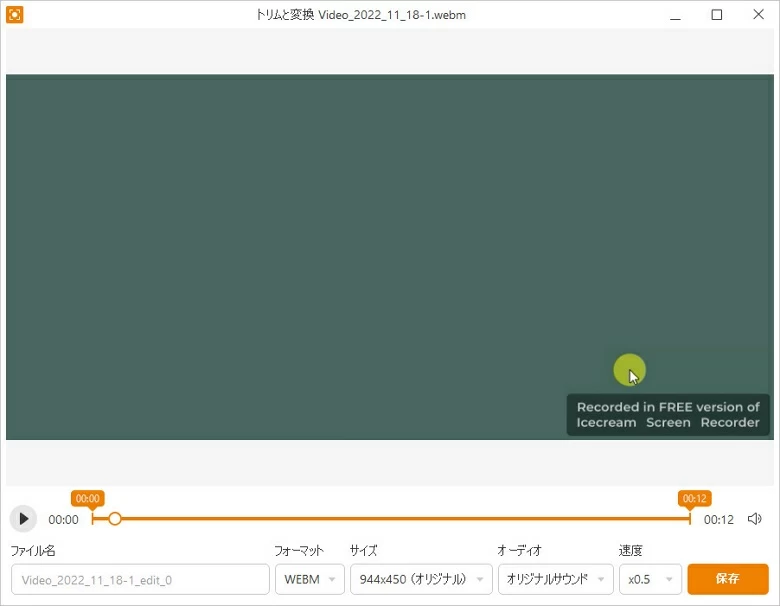Click the total duration 00:12 beside speaker
The width and height of the screenshot is (780, 606).
[x=718, y=520]
